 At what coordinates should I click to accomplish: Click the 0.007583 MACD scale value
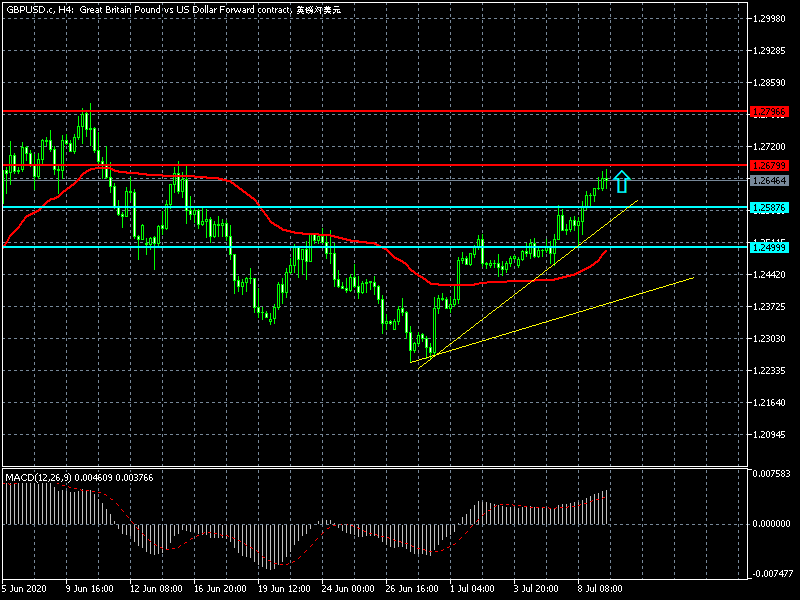pyautogui.click(x=771, y=473)
